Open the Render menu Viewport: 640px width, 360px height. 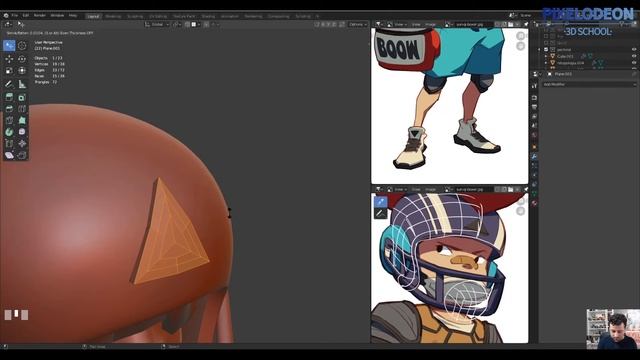tap(40, 16)
